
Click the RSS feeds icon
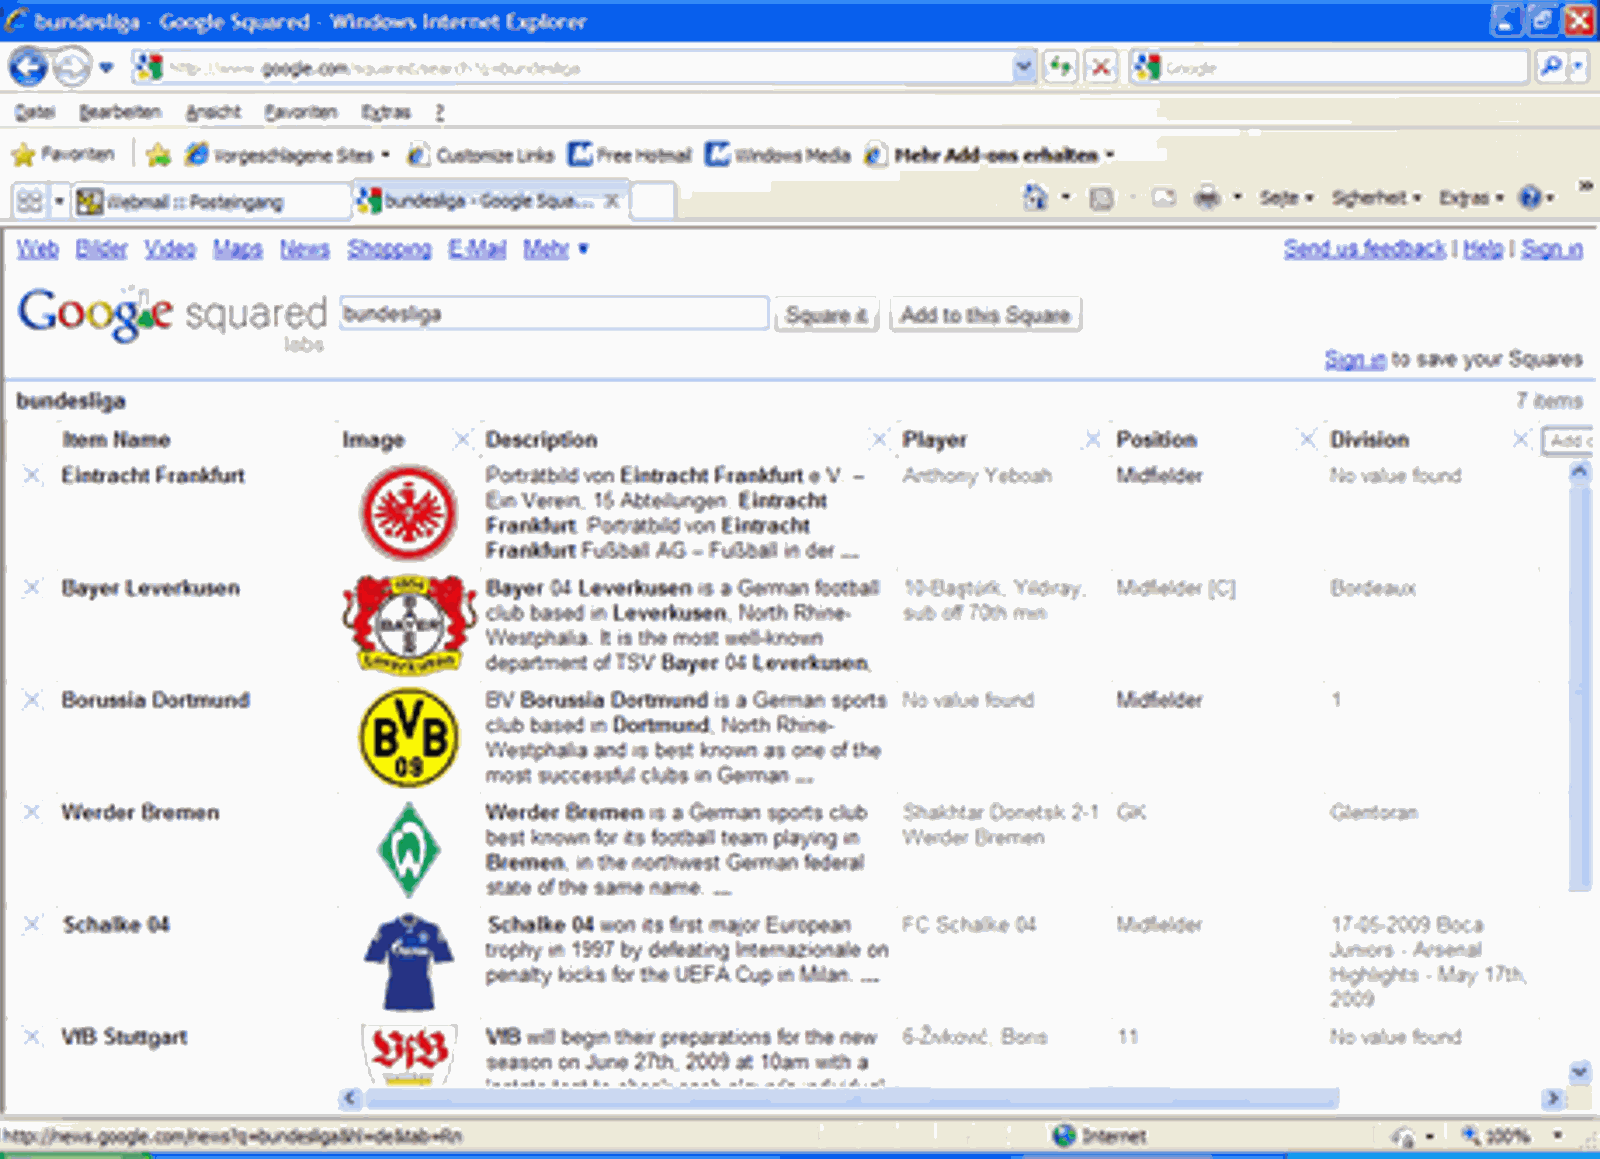[x=1101, y=198]
